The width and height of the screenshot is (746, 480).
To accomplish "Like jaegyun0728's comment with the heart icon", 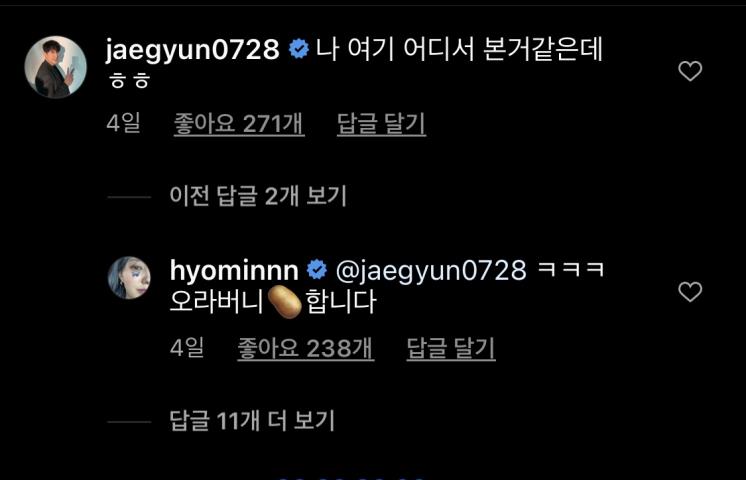I will pyautogui.click(x=690, y=71).
